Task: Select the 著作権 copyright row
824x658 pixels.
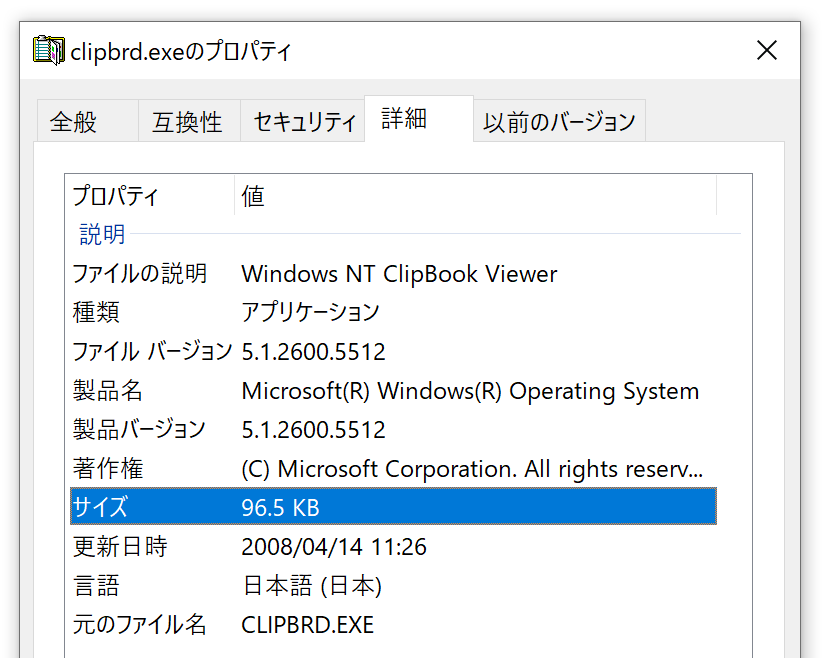Action: tap(393, 468)
